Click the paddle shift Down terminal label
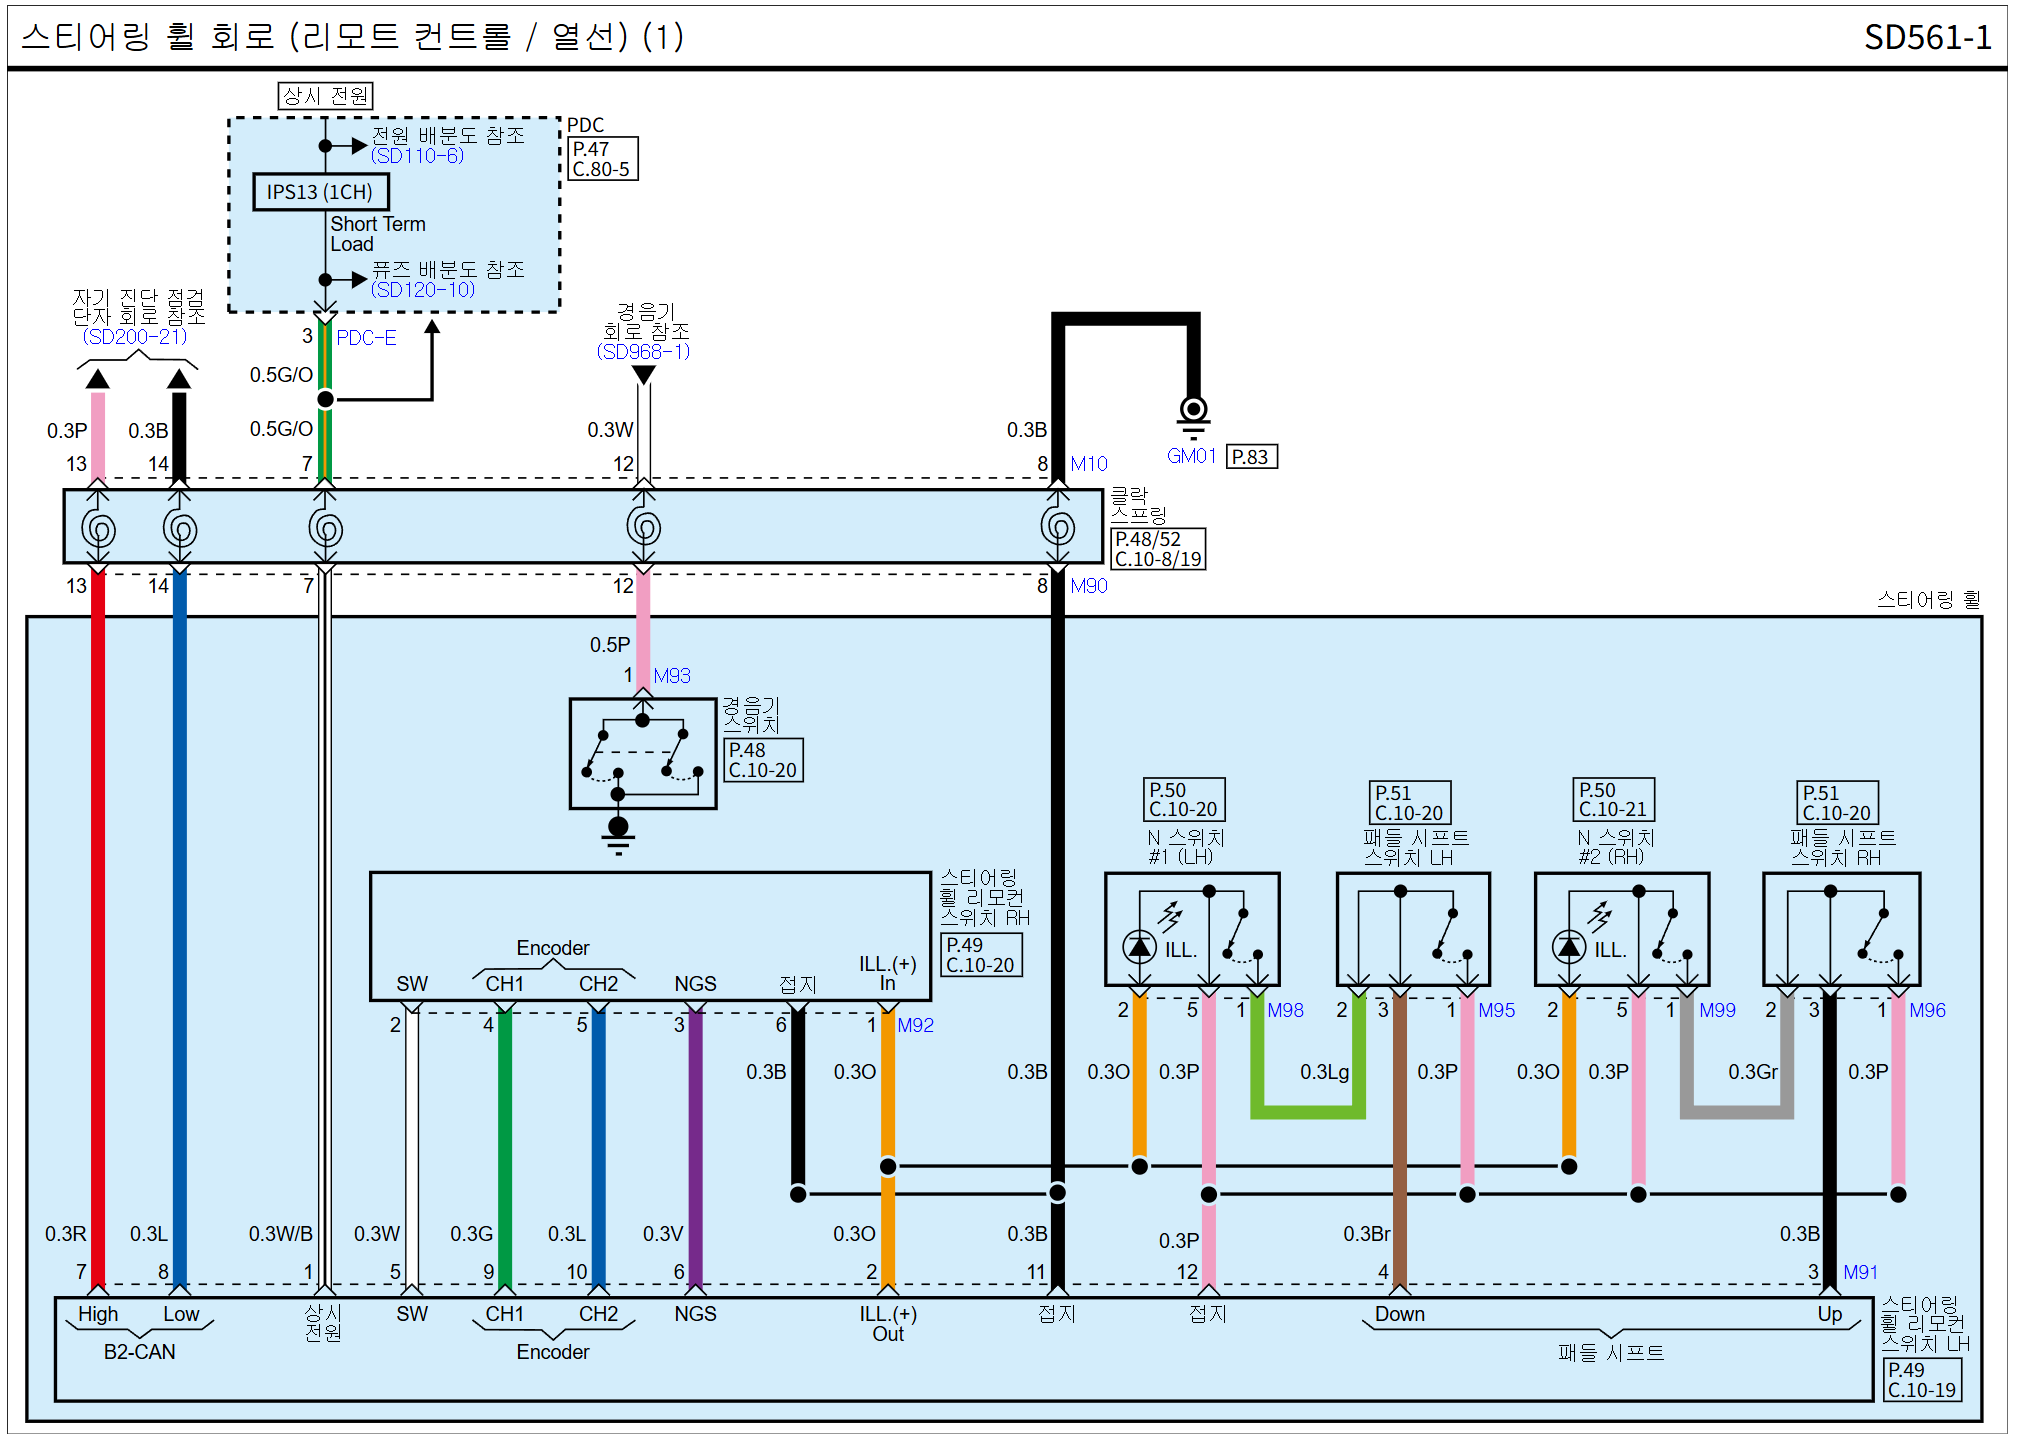This screenshot has width=2025, height=1451. pyautogui.click(x=1399, y=1314)
